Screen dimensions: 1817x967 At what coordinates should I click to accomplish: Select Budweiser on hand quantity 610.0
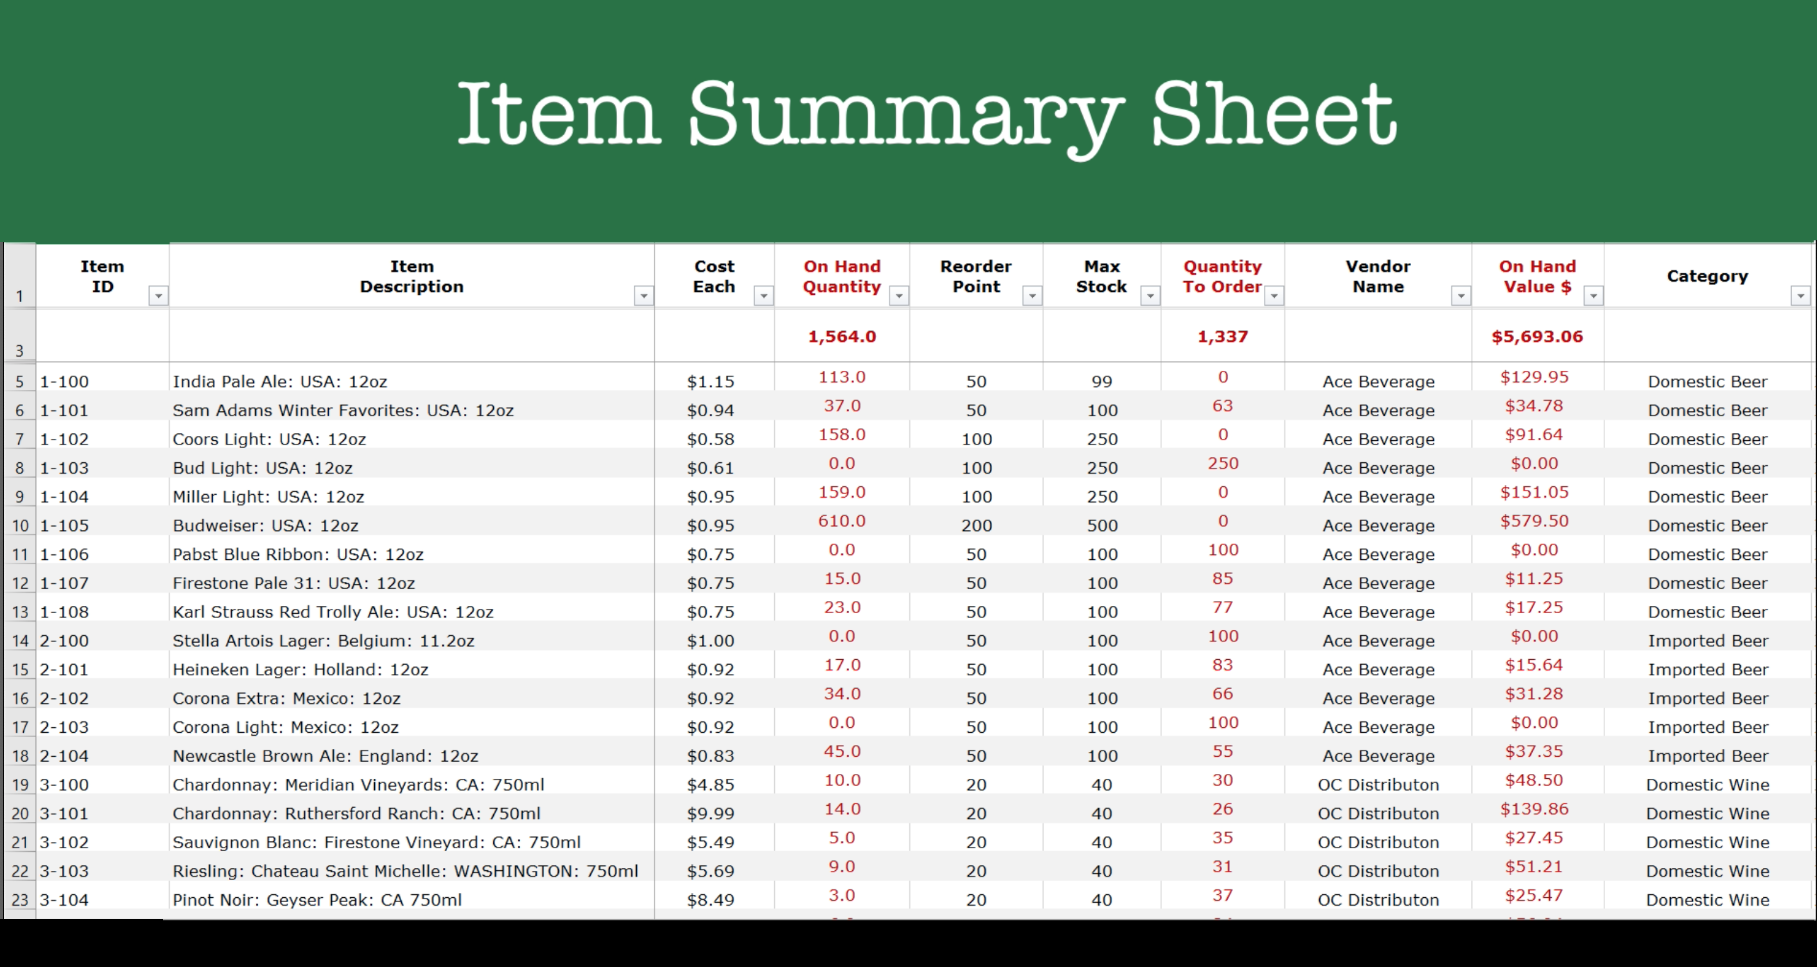(x=842, y=521)
